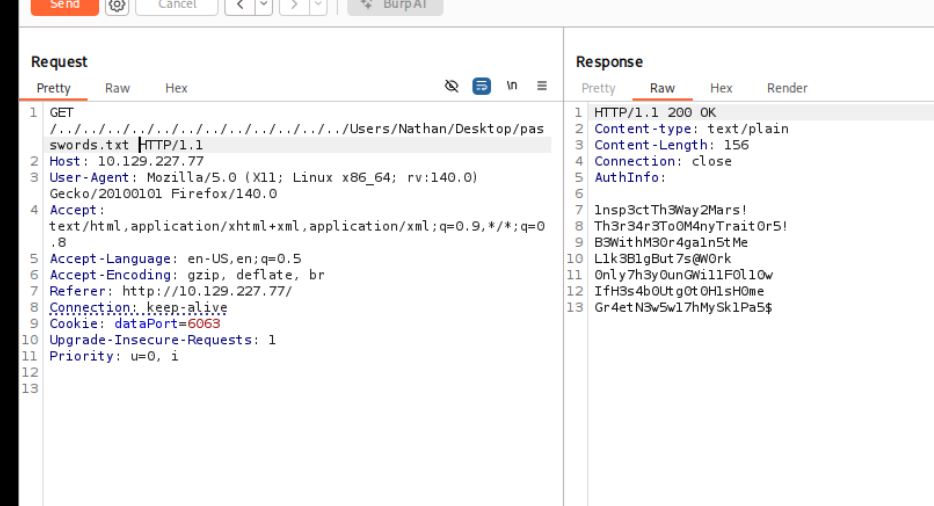
Task: Click the Host header line in request
Action: point(126,161)
